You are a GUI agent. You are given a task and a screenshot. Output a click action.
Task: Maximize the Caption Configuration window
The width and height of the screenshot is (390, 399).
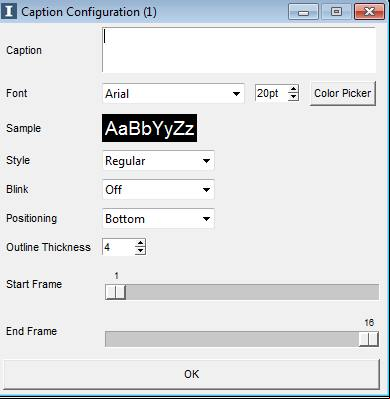pos(336,12)
